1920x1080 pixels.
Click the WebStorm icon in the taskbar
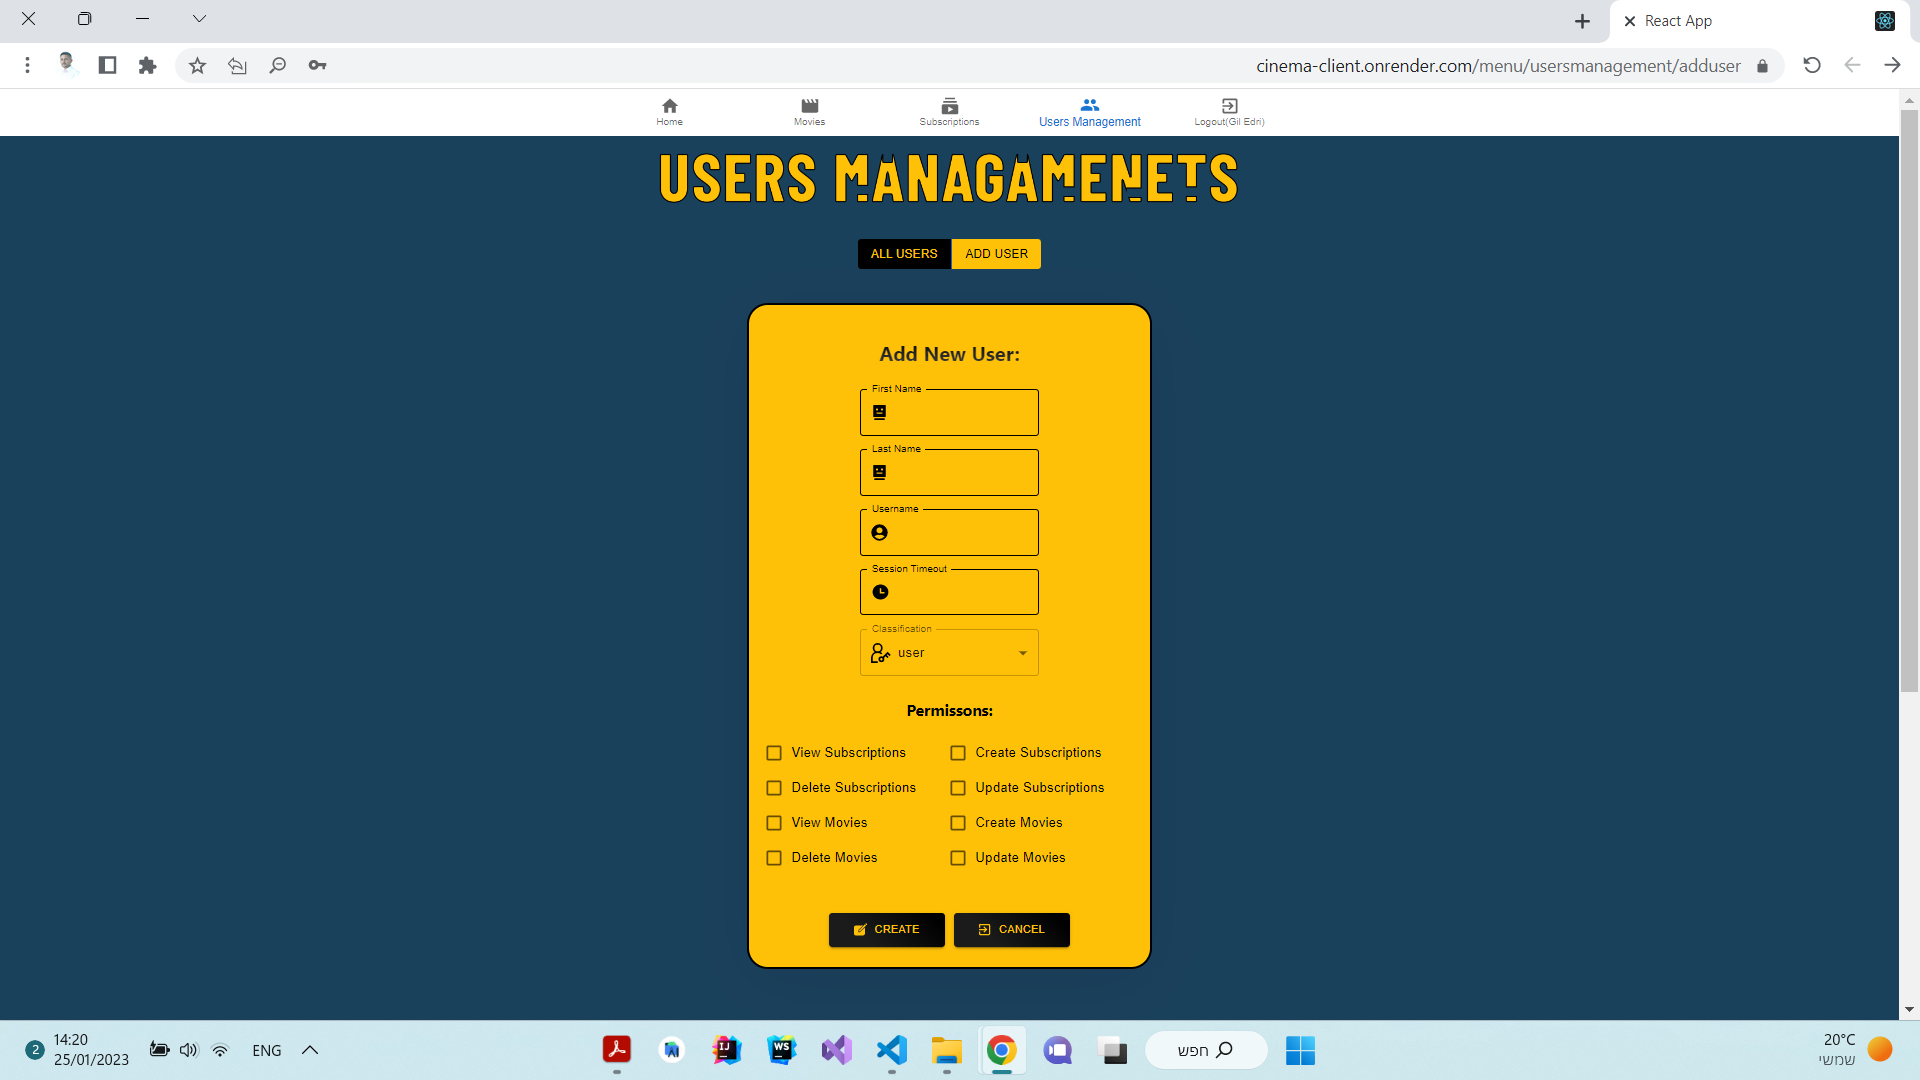[x=782, y=1051]
